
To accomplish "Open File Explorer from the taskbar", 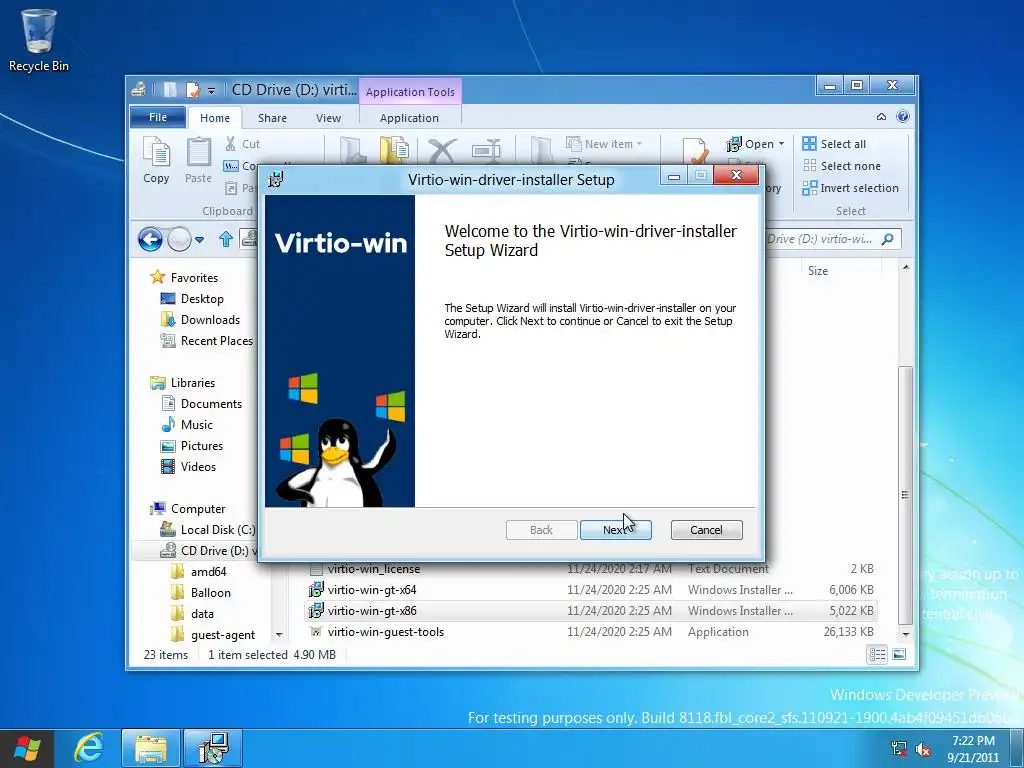I will coord(151,748).
